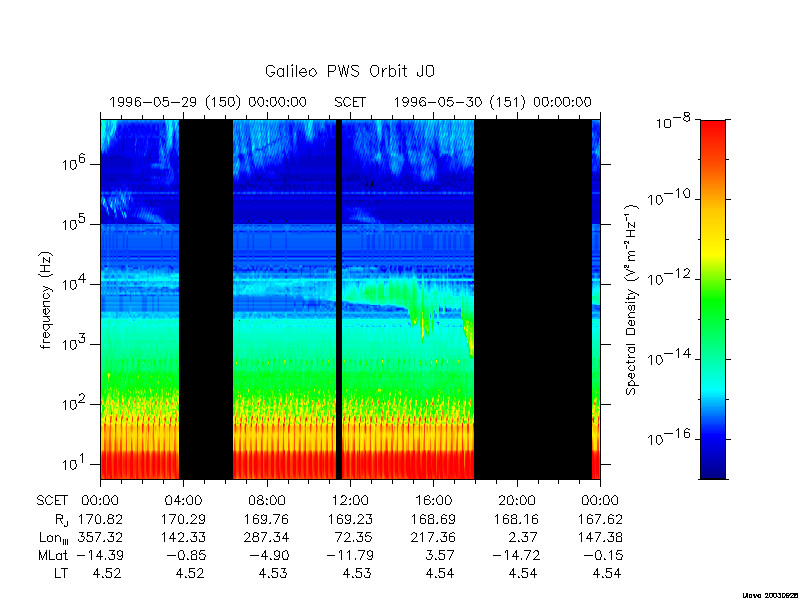
Task: Click the MLat value -0.15
Action: (x=602, y=555)
